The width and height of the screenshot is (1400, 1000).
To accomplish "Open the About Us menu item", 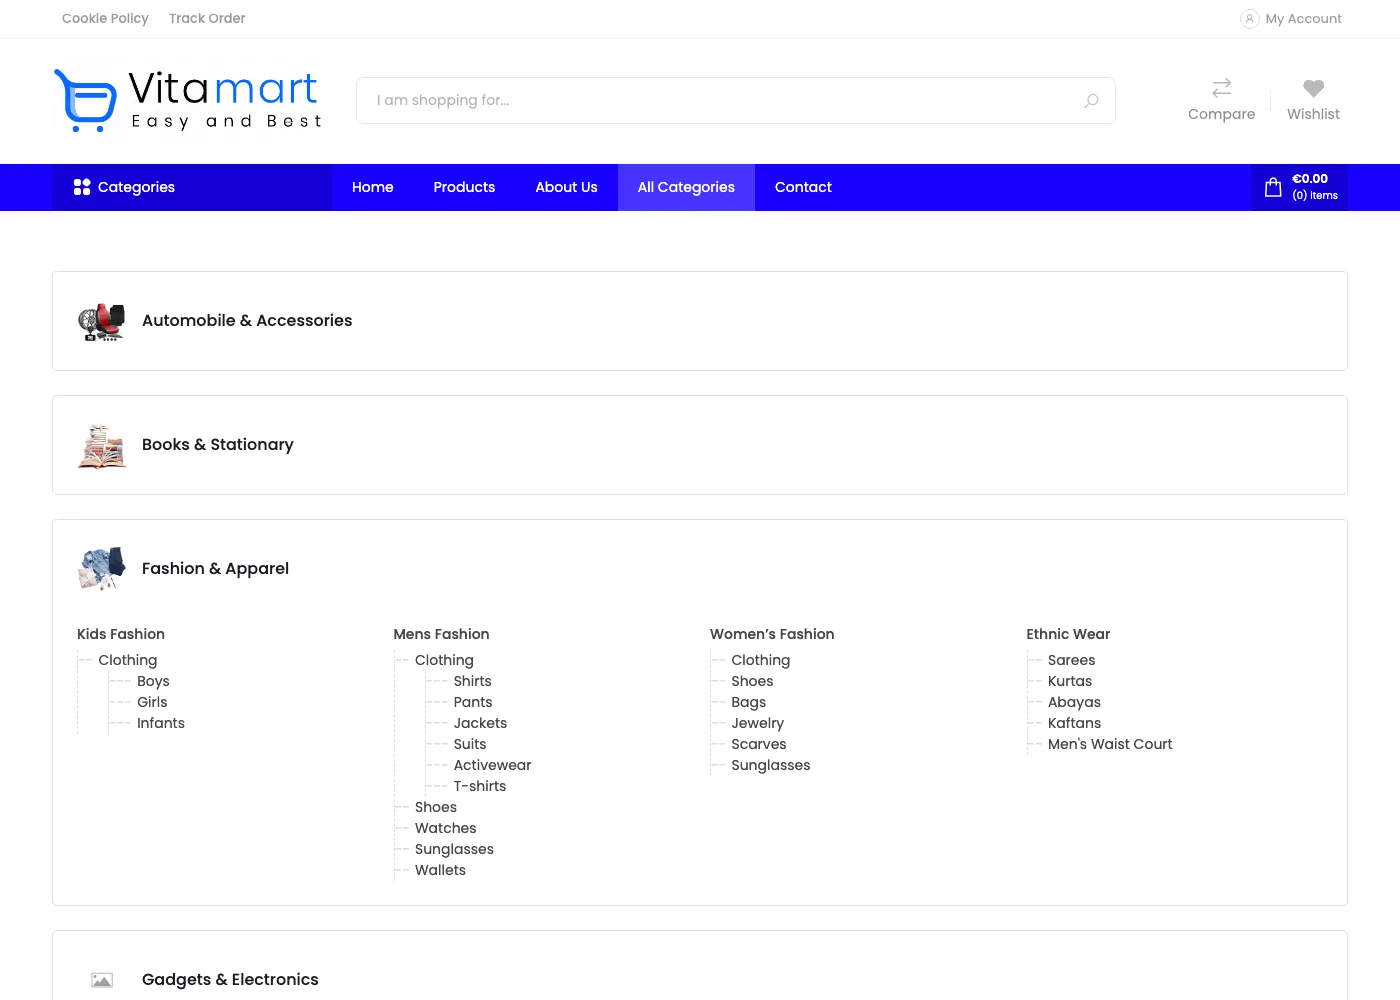I will (x=566, y=187).
